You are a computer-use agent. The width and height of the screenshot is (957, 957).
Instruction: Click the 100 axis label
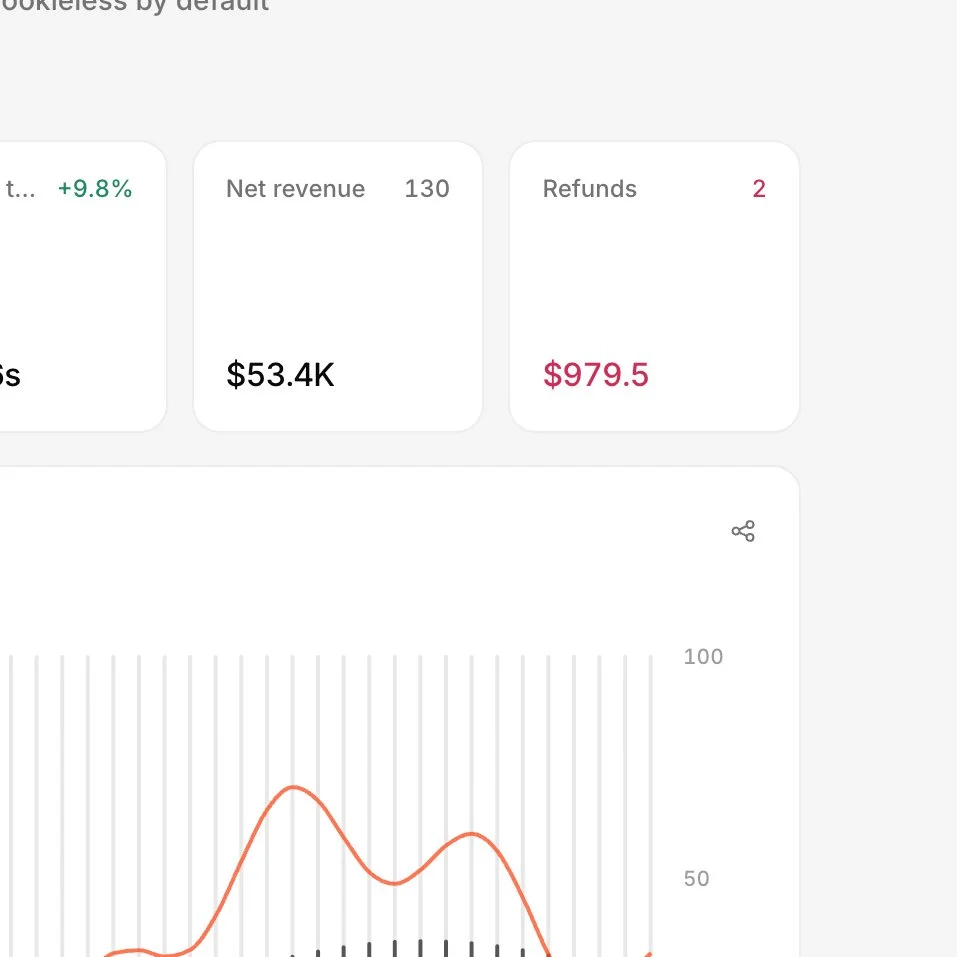[703, 657]
